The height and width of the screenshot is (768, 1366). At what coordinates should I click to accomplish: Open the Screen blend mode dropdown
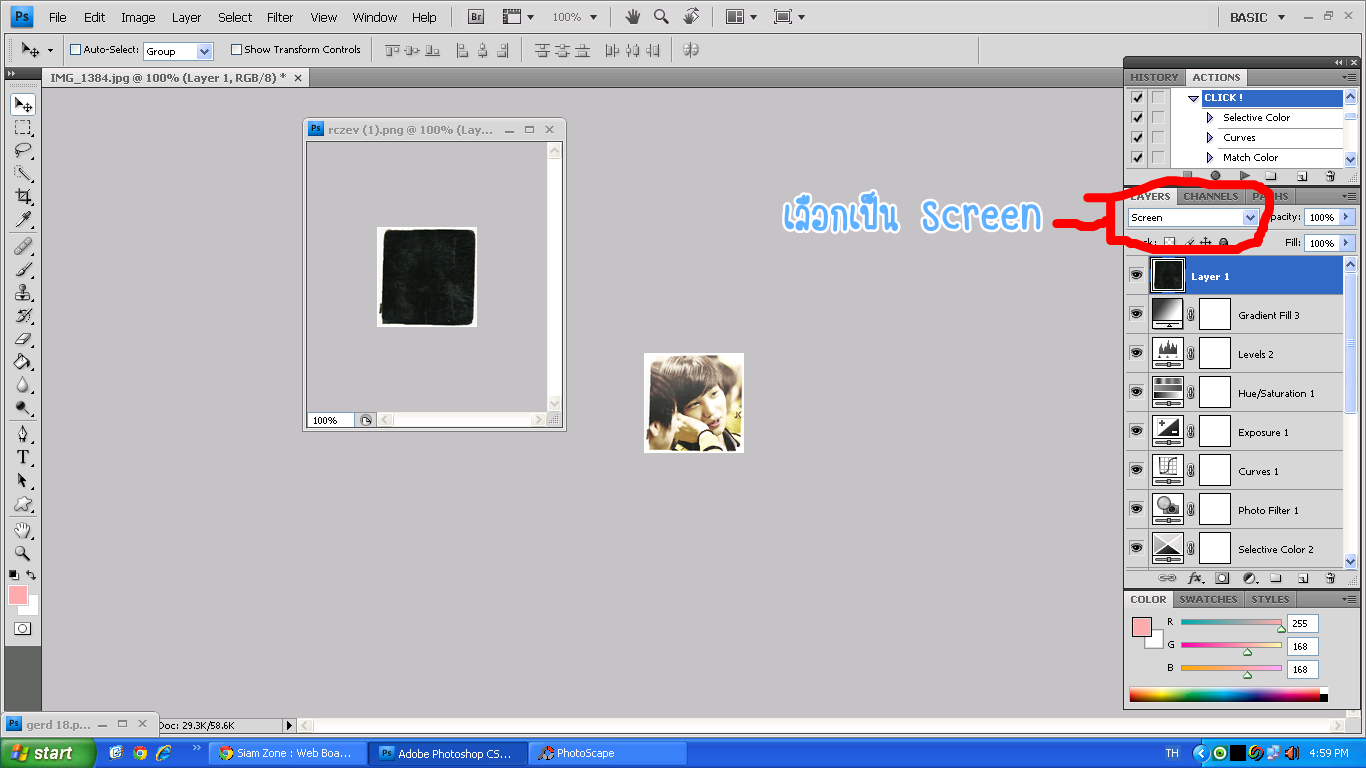(x=1192, y=217)
